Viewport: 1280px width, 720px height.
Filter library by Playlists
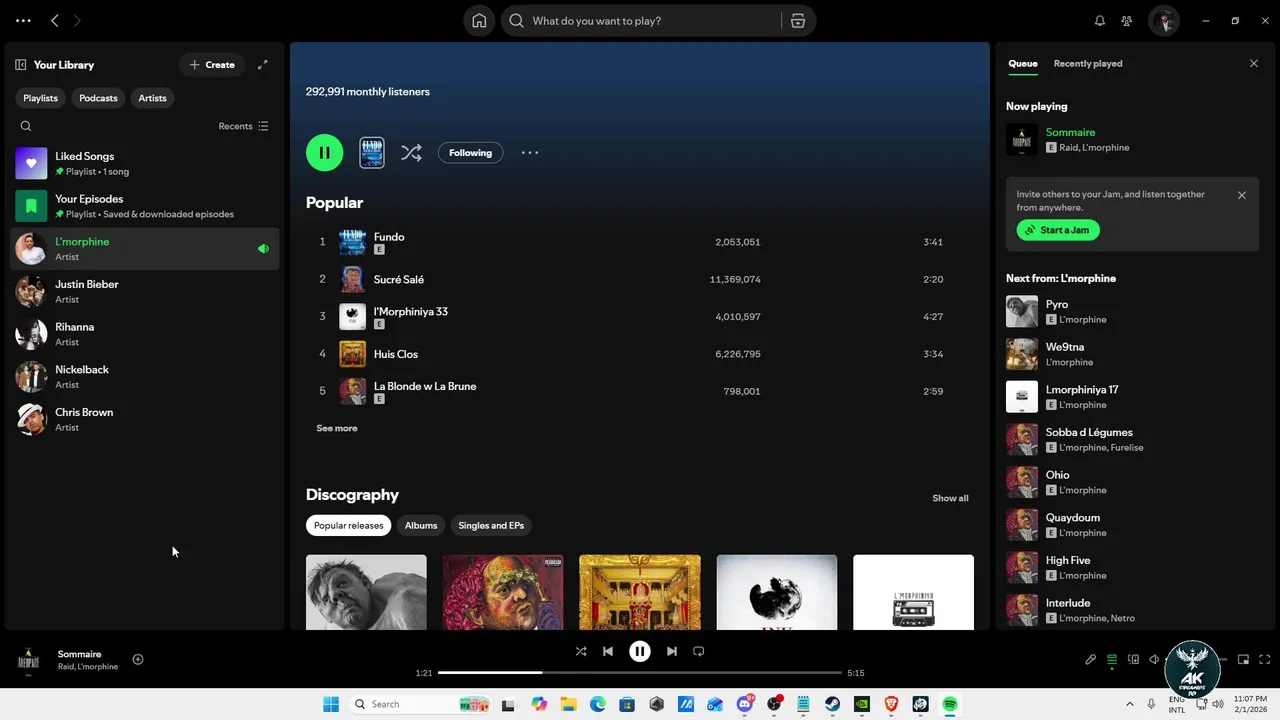41,98
